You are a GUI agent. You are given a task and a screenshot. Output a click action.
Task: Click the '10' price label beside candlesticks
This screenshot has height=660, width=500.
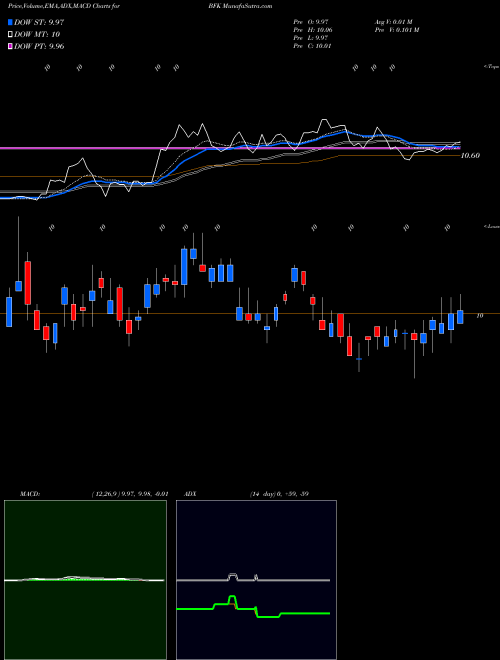(479, 315)
